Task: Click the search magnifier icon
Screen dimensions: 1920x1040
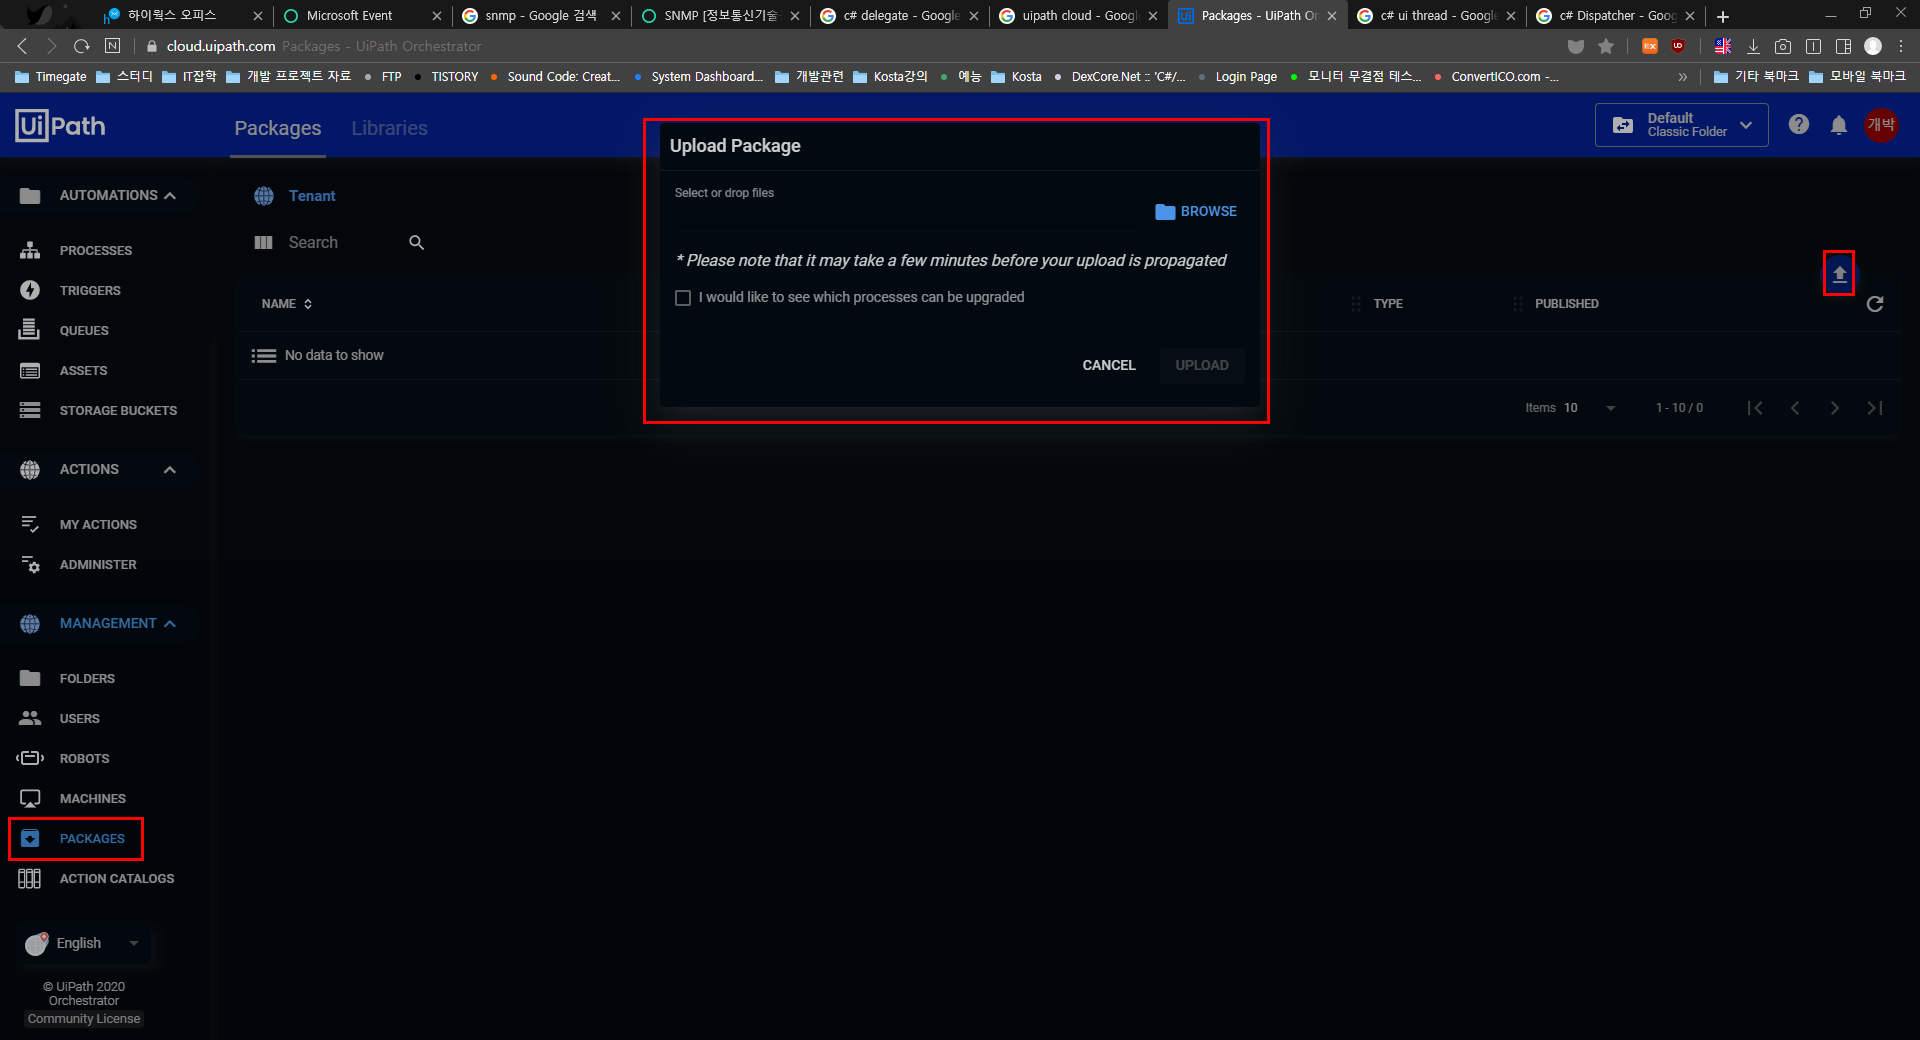Action: click(x=417, y=242)
